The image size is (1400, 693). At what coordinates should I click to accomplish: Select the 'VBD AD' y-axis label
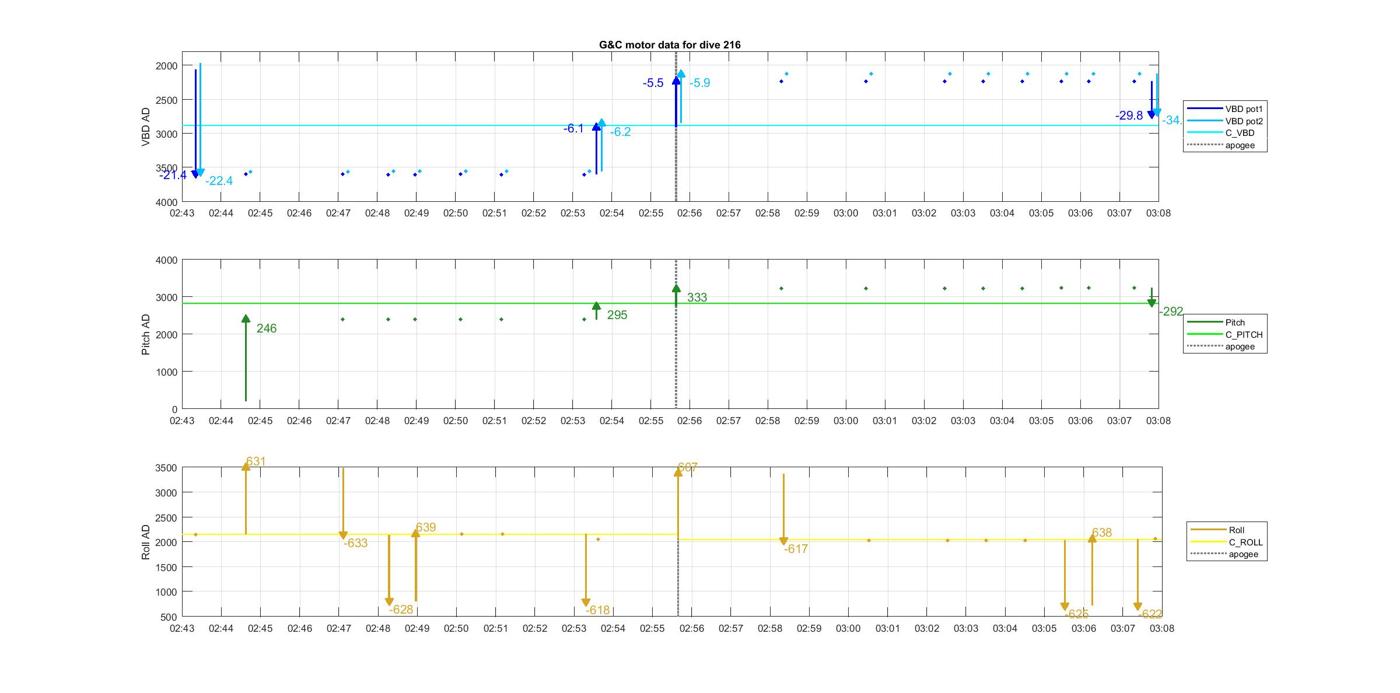pos(146,127)
